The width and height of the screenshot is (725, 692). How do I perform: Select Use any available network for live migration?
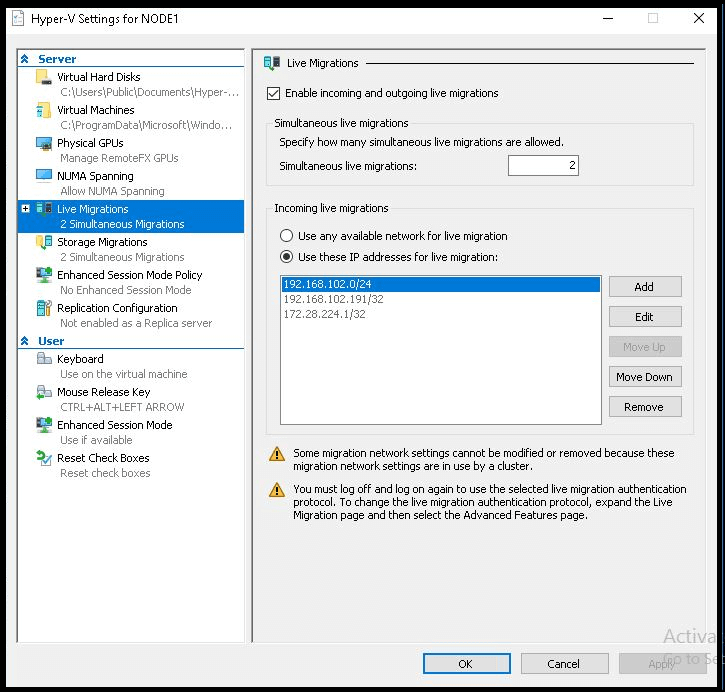click(286, 236)
